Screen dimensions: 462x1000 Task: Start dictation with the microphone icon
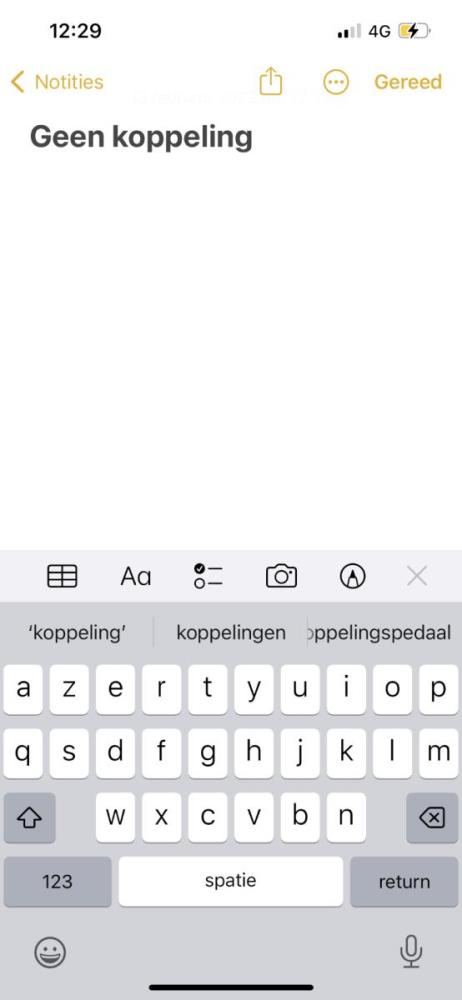tap(411, 952)
